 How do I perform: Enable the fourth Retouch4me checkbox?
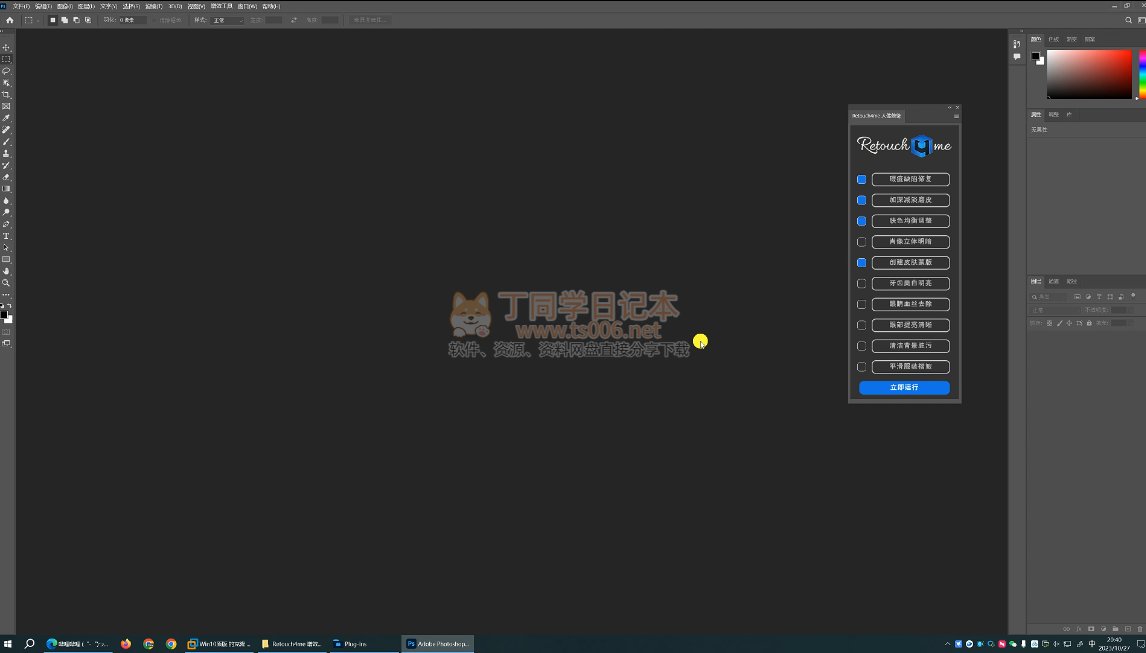(x=861, y=242)
